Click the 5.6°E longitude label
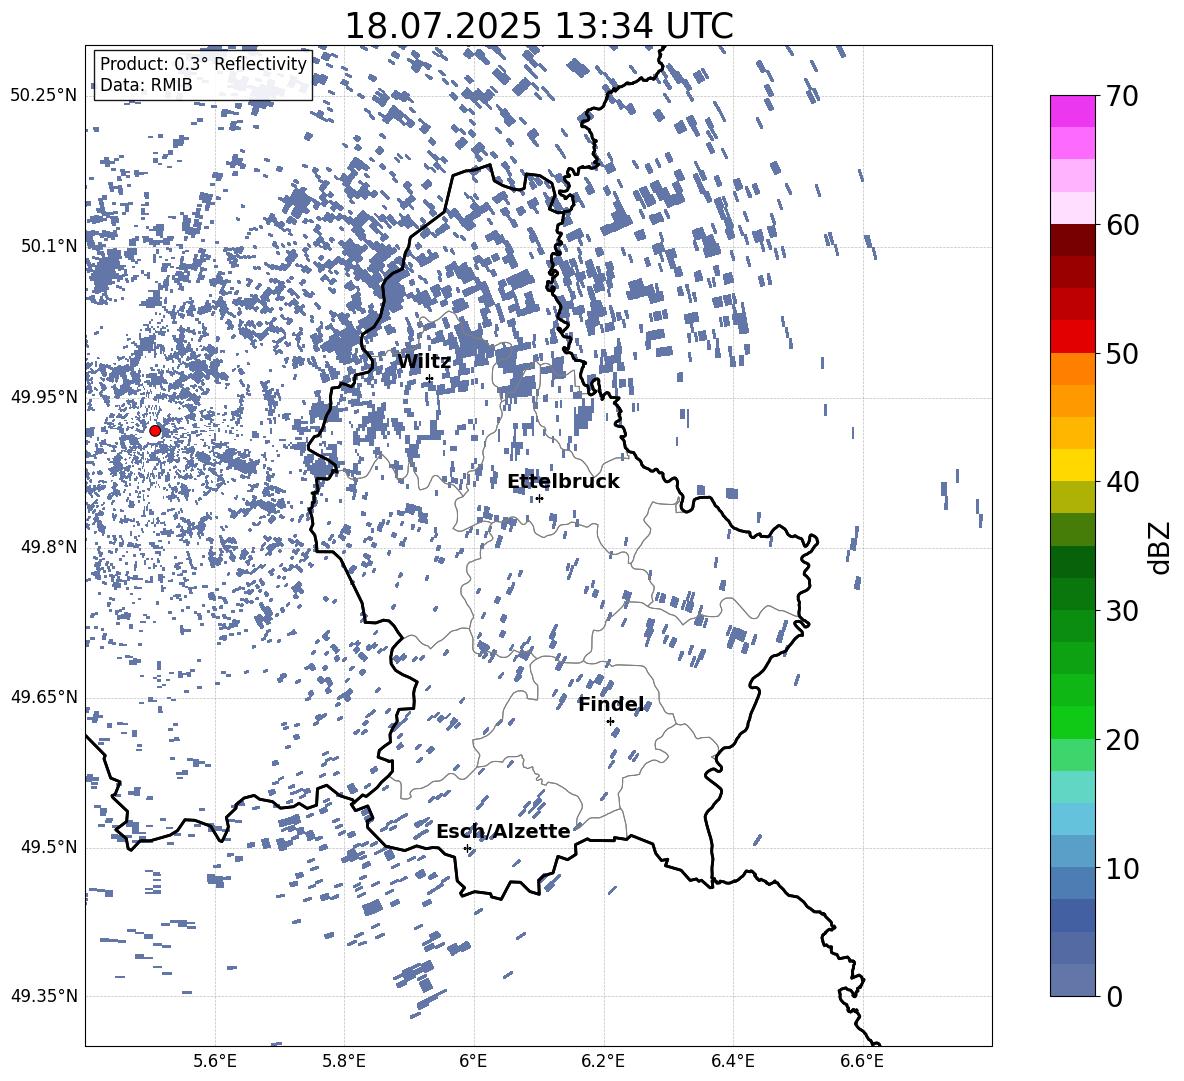This screenshot has height=1081, width=1184. coord(215,1061)
